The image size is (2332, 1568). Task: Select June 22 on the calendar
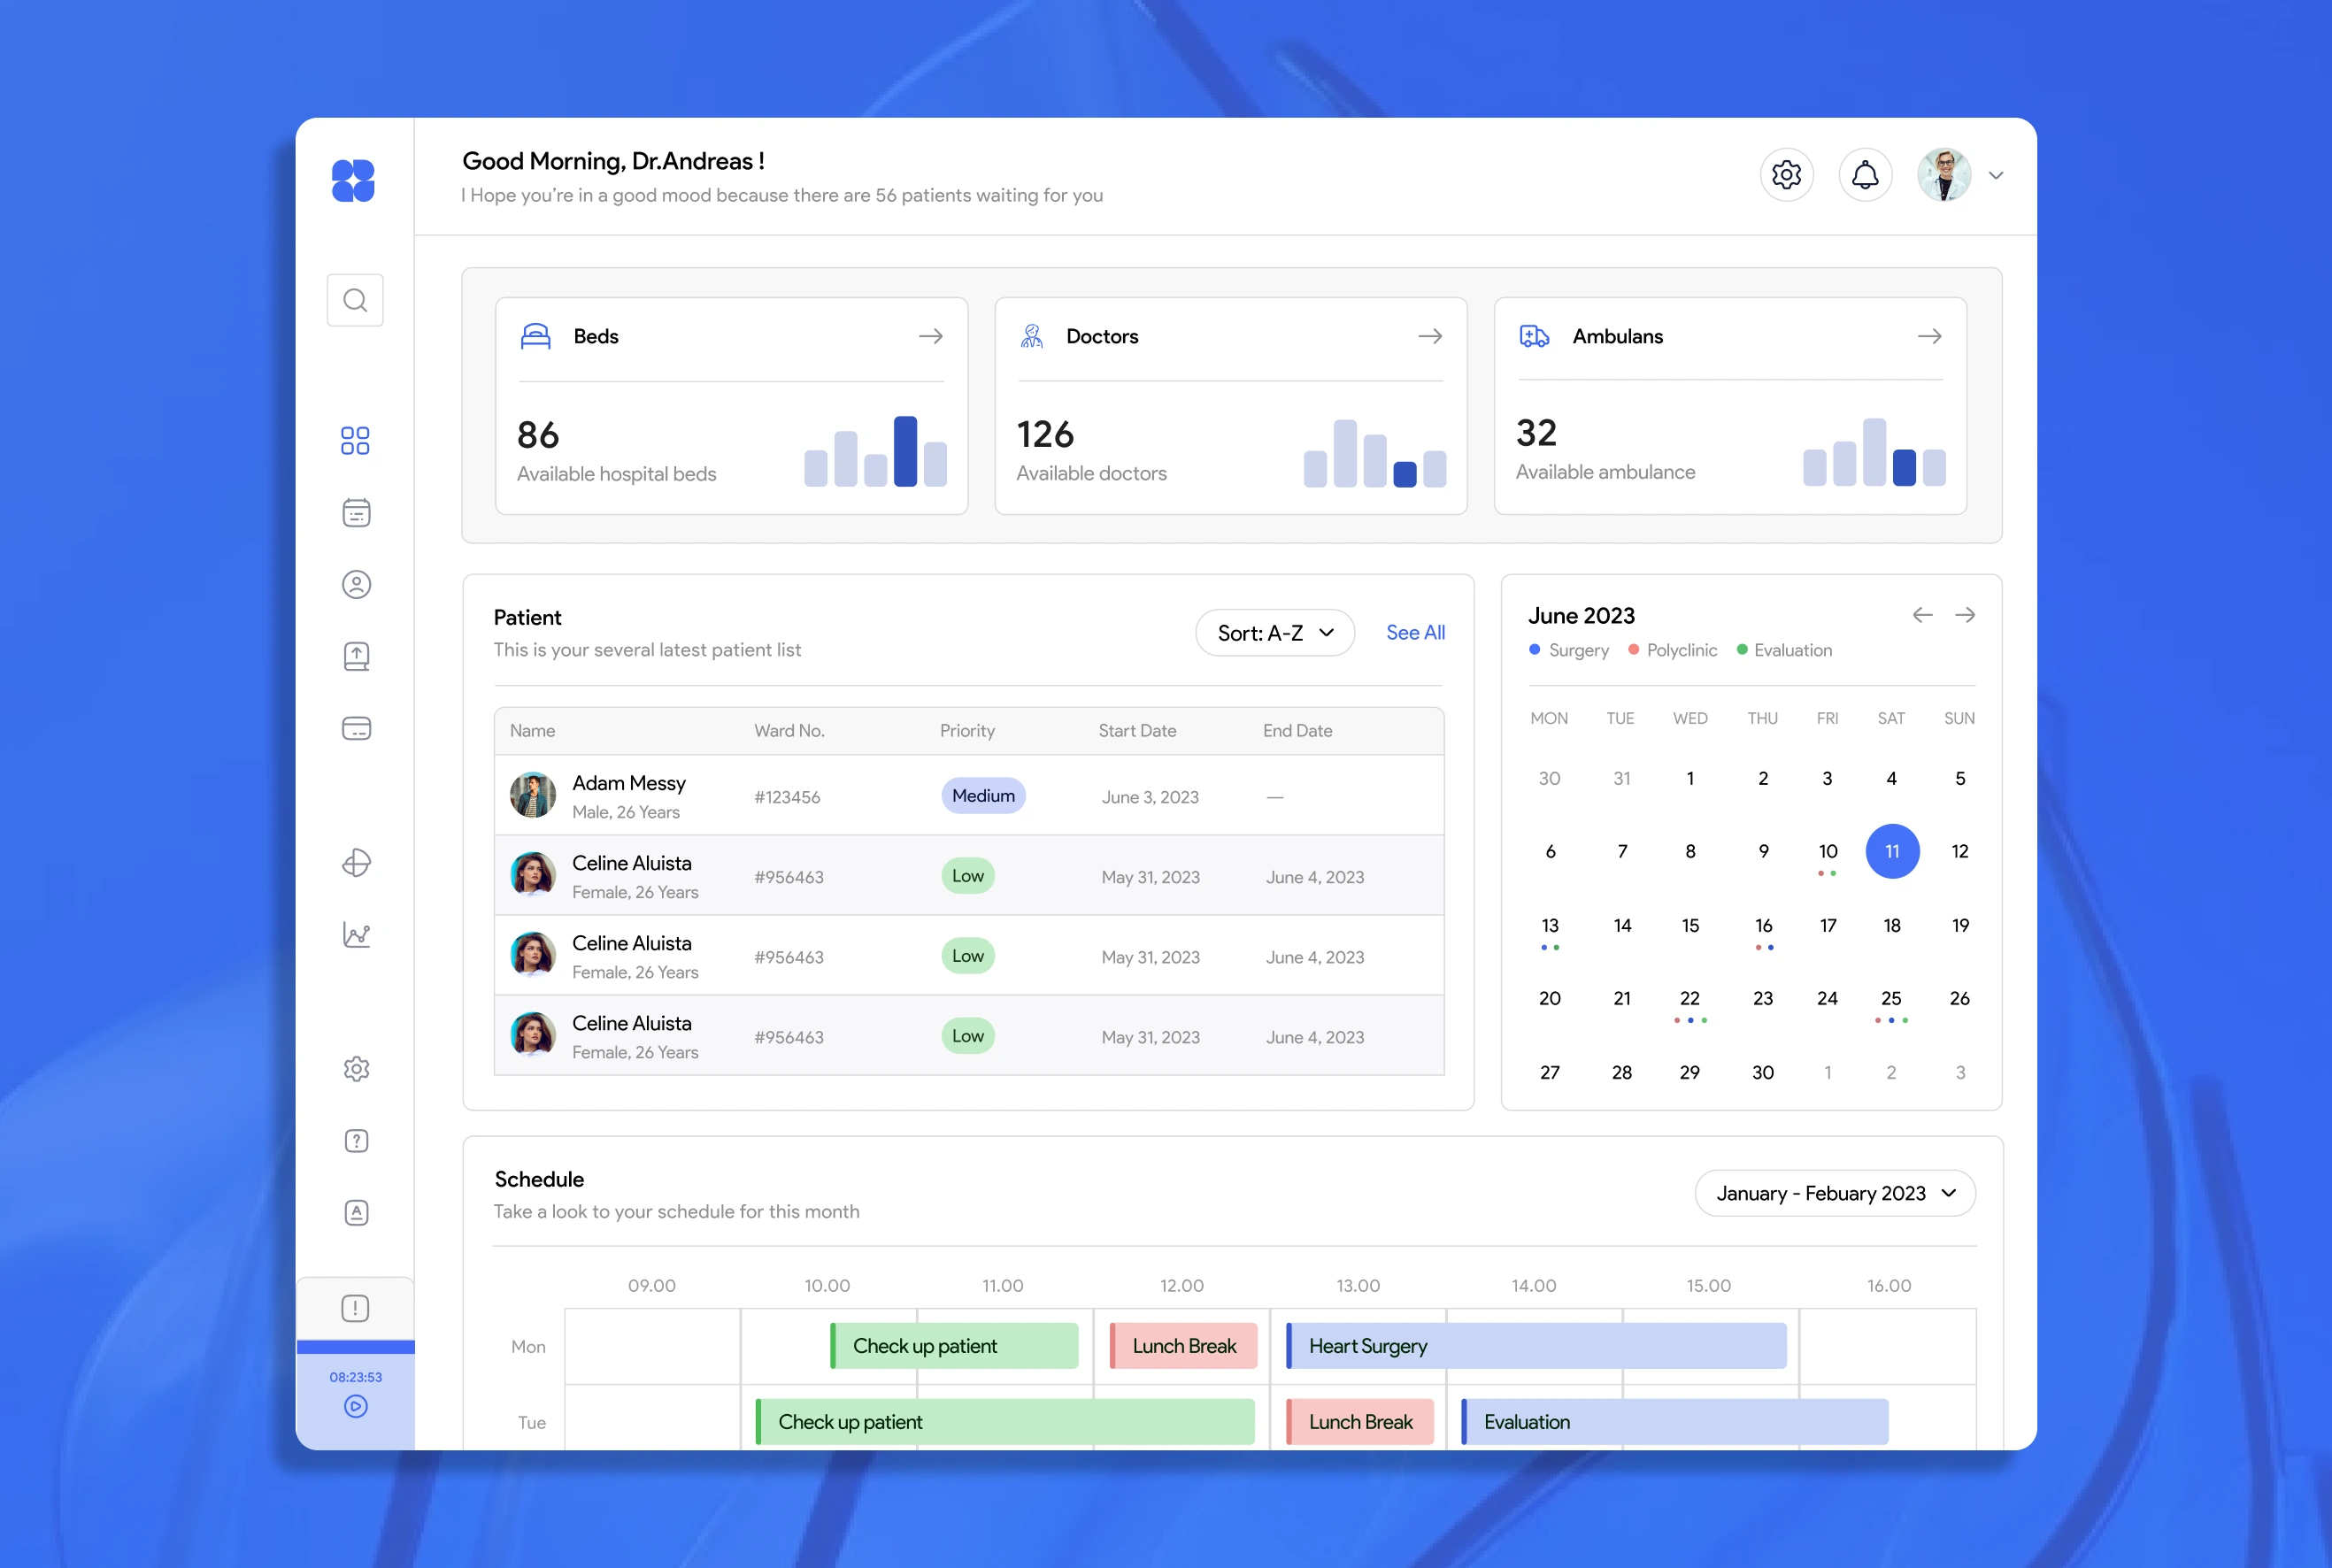[x=1690, y=999]
